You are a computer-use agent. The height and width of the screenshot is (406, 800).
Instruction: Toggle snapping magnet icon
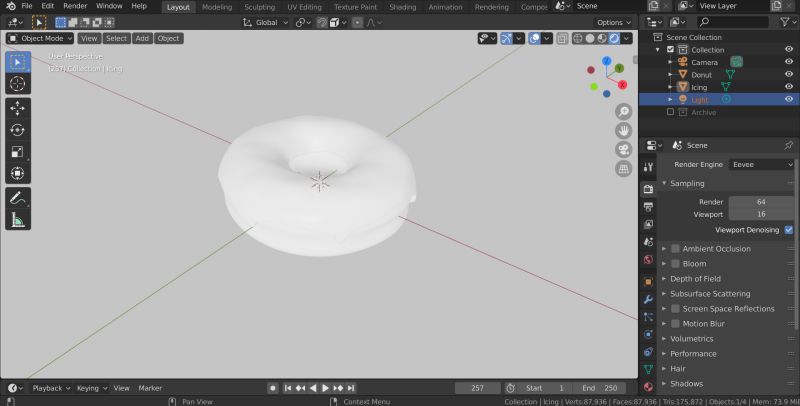click(322, 22)
